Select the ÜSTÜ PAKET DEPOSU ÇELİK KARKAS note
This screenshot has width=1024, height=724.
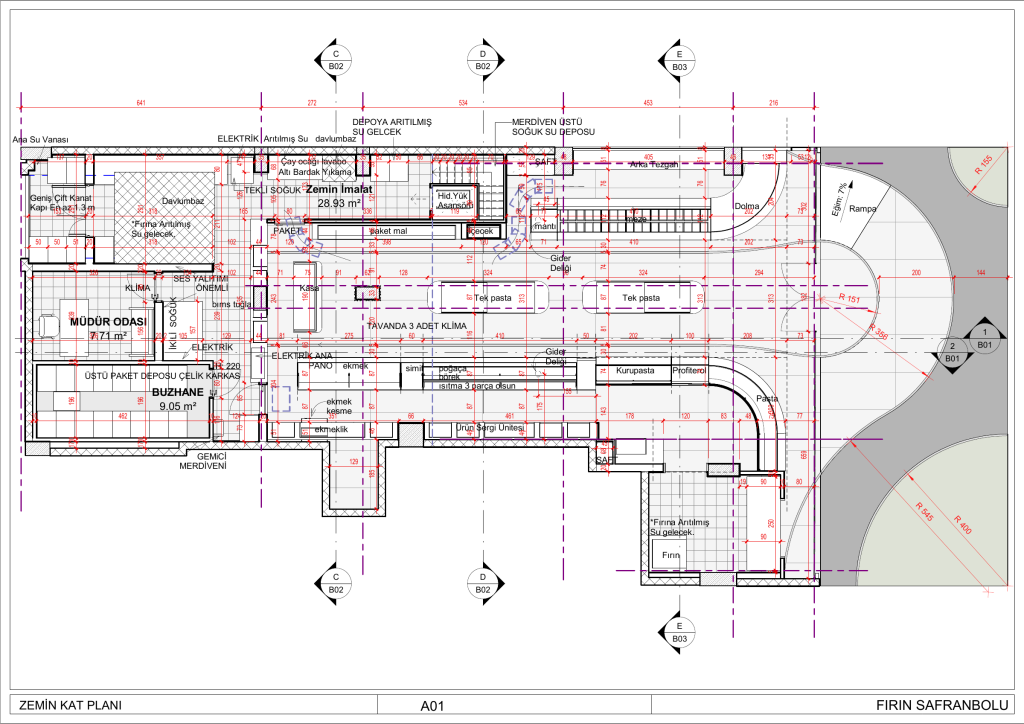[x=163, y=376]
